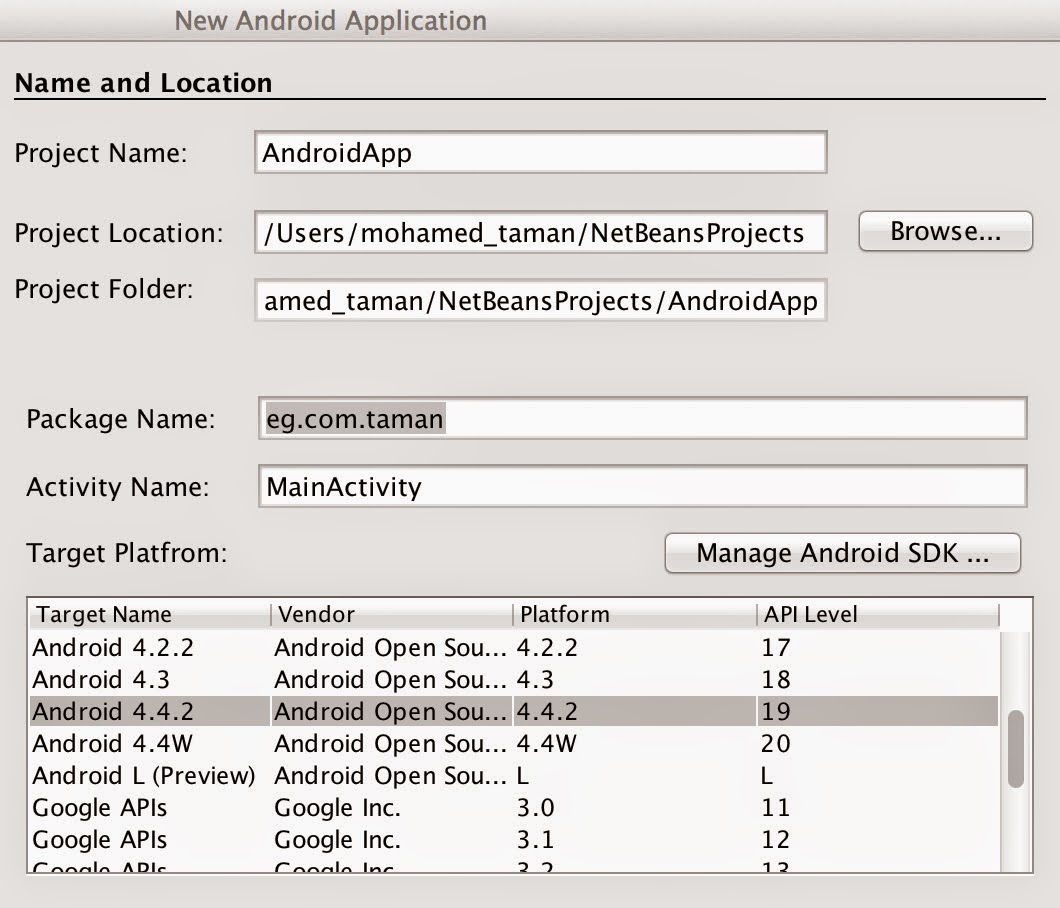
Task: Click the Name and Location section heading
Action: point(141,82)
